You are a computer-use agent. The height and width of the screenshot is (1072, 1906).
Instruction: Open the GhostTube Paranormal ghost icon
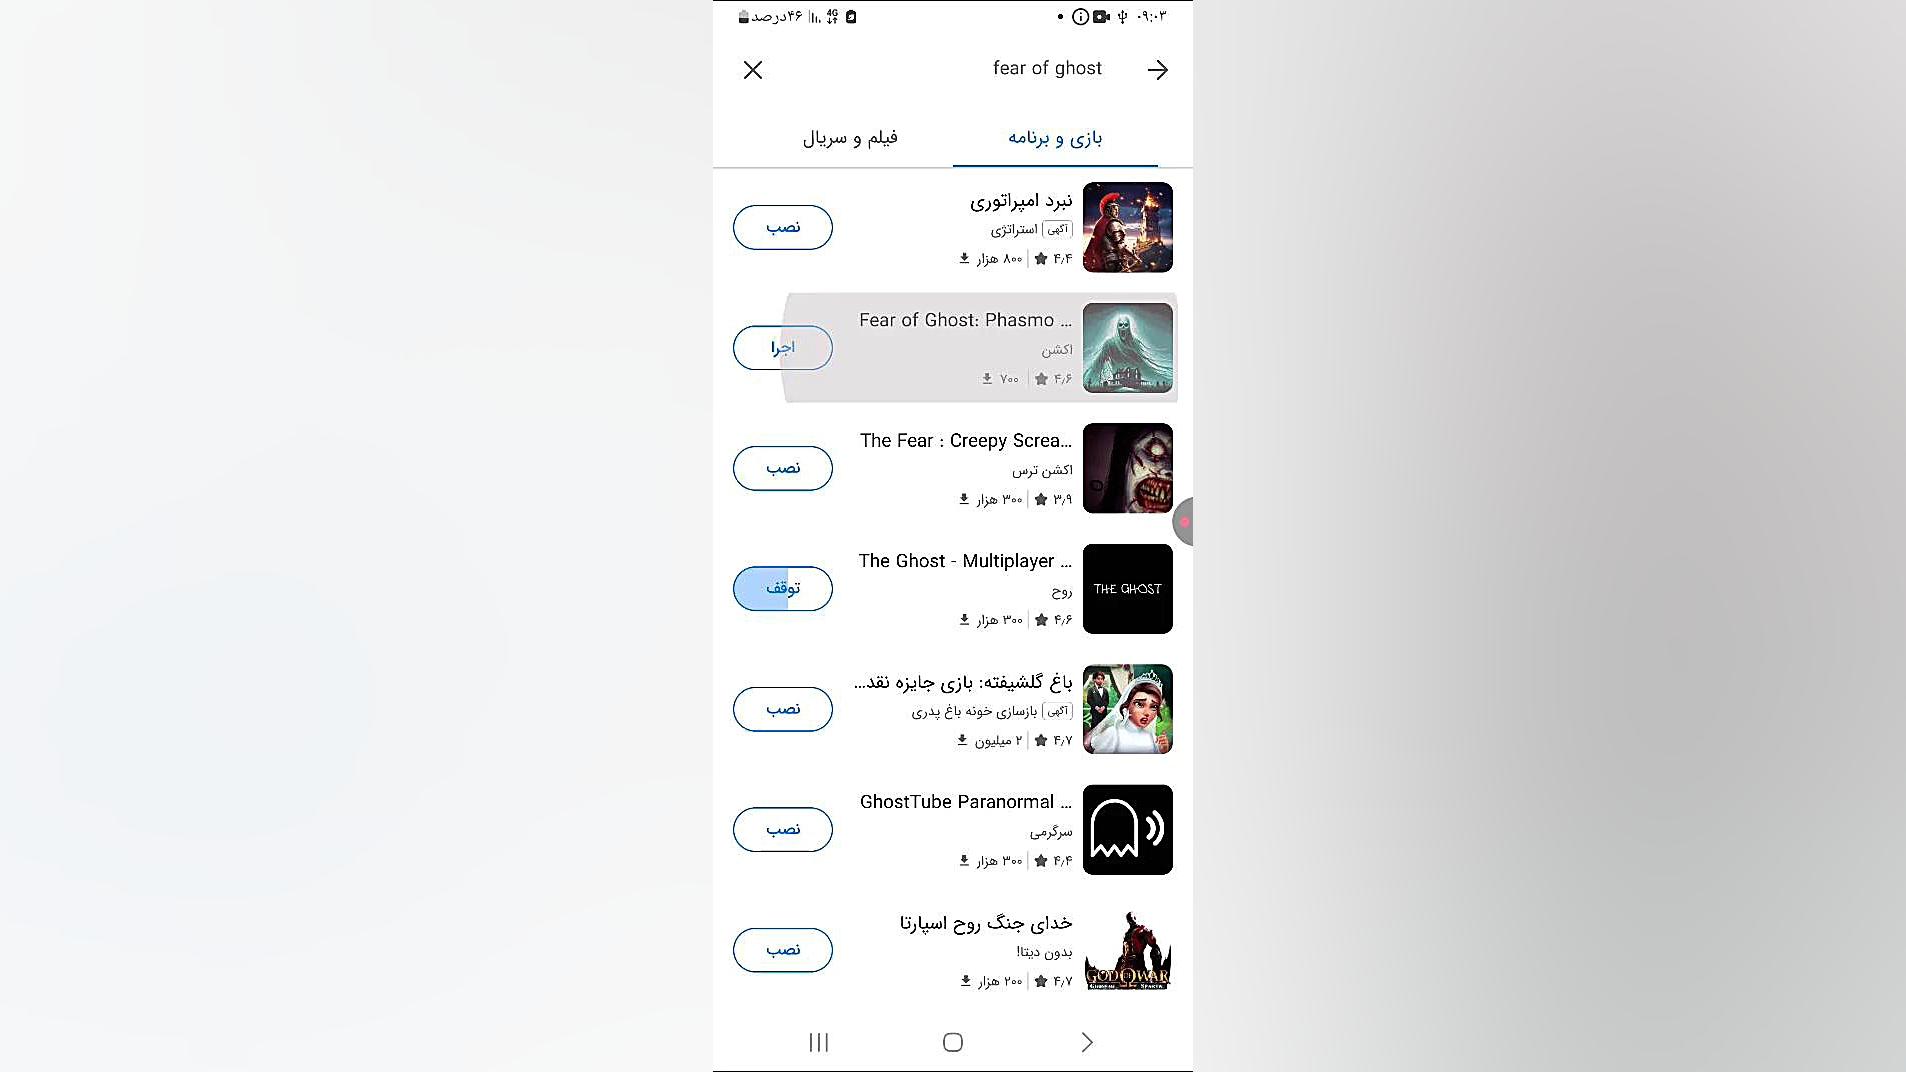point(1127,830)
